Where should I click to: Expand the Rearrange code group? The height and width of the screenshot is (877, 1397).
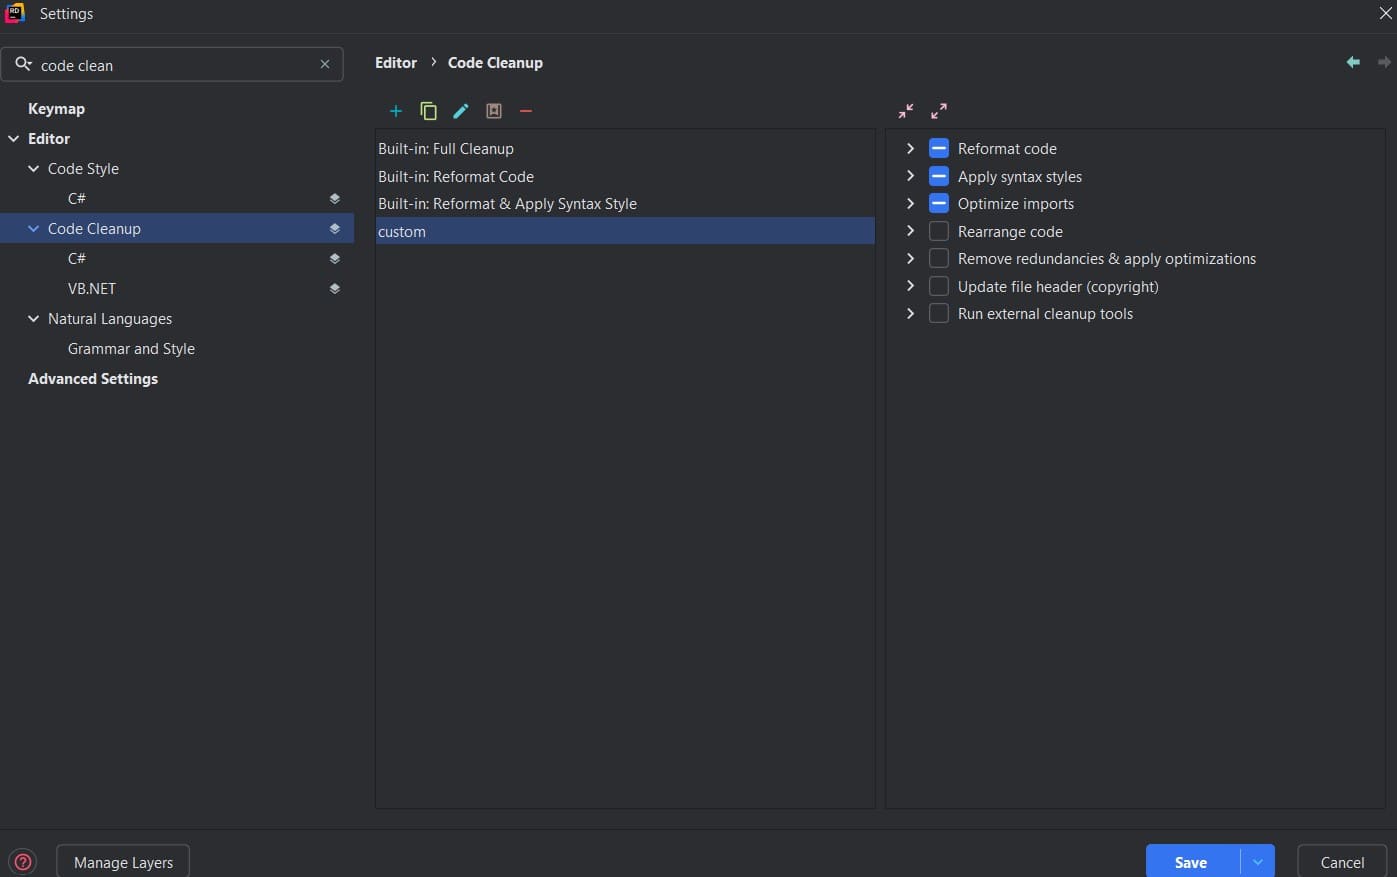[x=910, y=231]
